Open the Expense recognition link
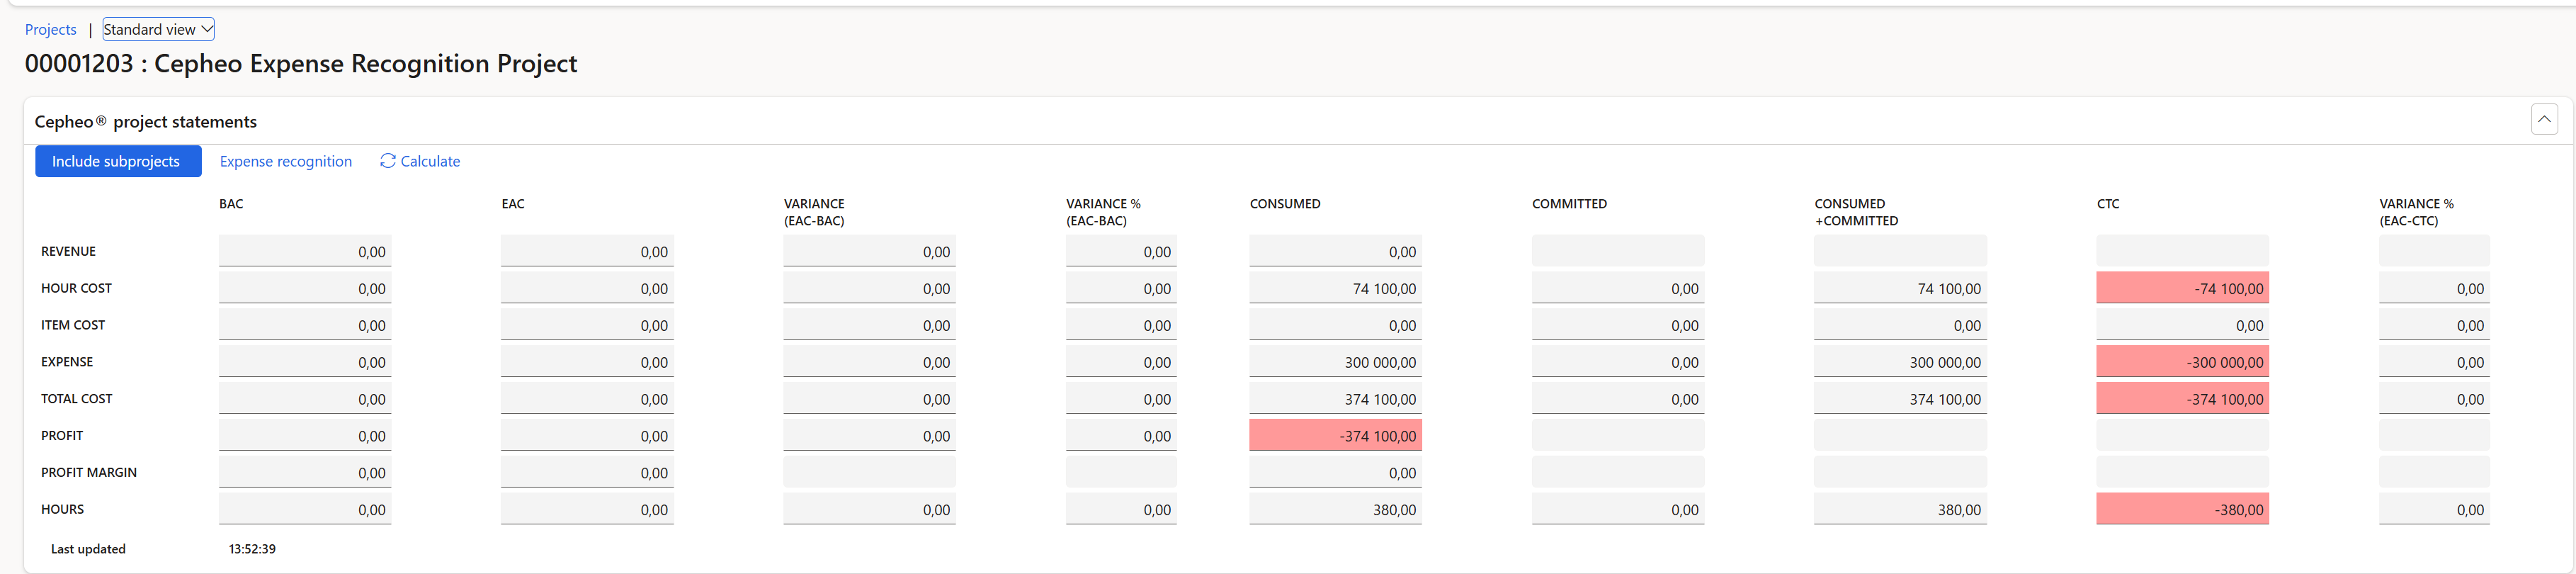The image size is (2576, 574). tap(286, 161)
